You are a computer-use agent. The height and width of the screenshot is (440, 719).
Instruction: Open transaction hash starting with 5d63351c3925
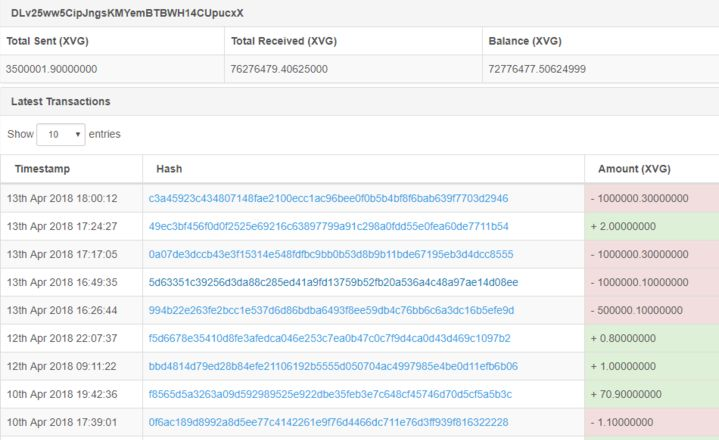(x=333, y=282)
